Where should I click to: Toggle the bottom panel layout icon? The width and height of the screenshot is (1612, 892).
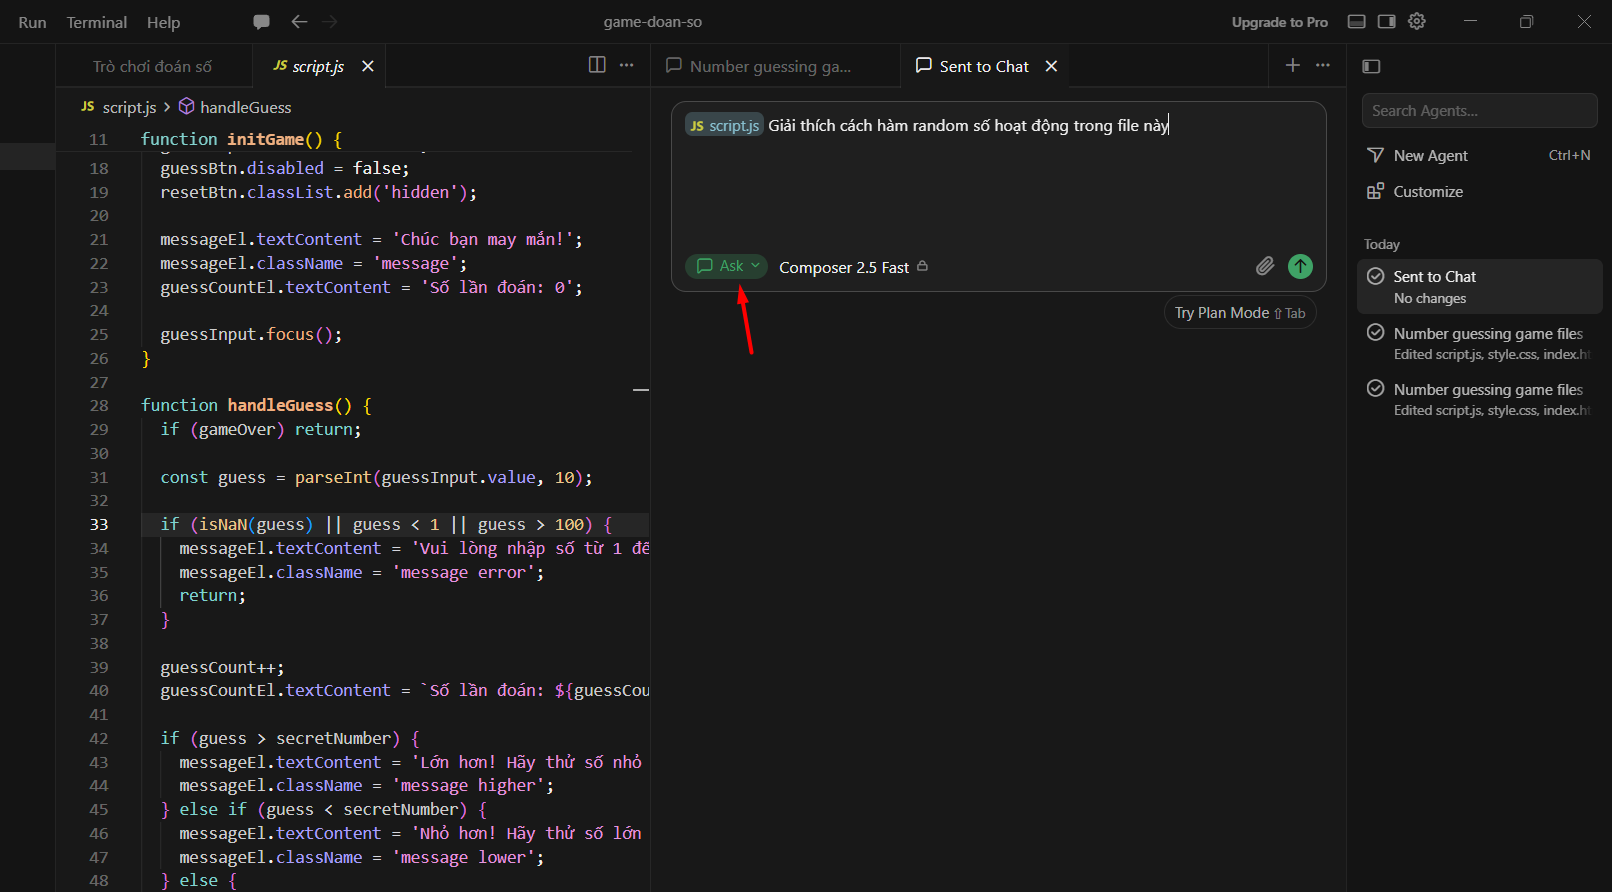pyautogui.click(x=1357, y=22)
